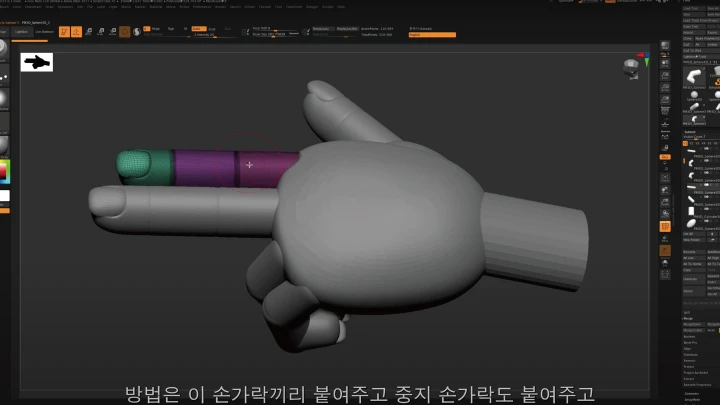Expand the Bevel Pro section
The width and height of the screenshot is (720, 405).
pos(691,343)
